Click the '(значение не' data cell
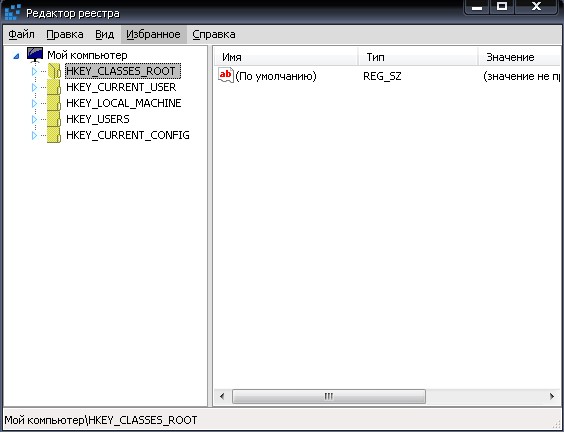 coord(522,76)
